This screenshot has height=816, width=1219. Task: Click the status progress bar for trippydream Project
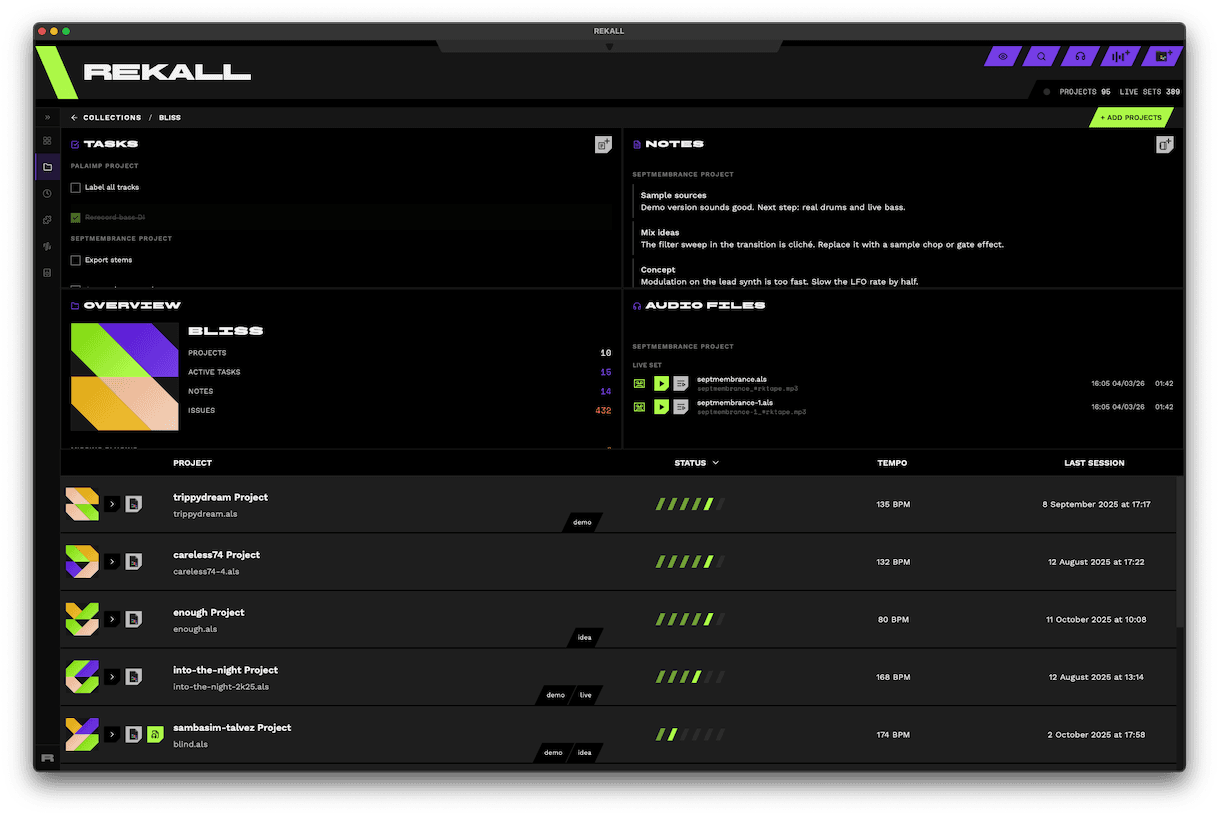click(x=690, y=505)
